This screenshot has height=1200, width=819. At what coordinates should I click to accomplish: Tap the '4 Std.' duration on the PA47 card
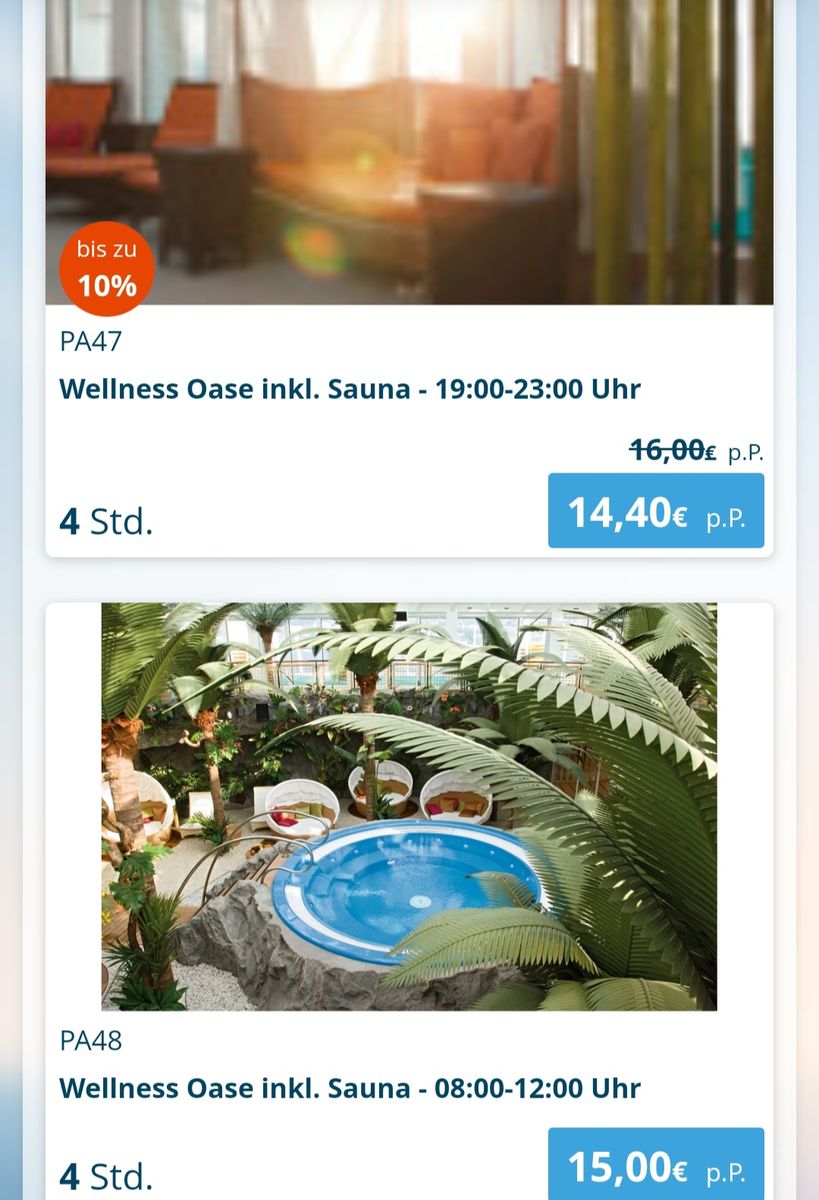(106, 521)
